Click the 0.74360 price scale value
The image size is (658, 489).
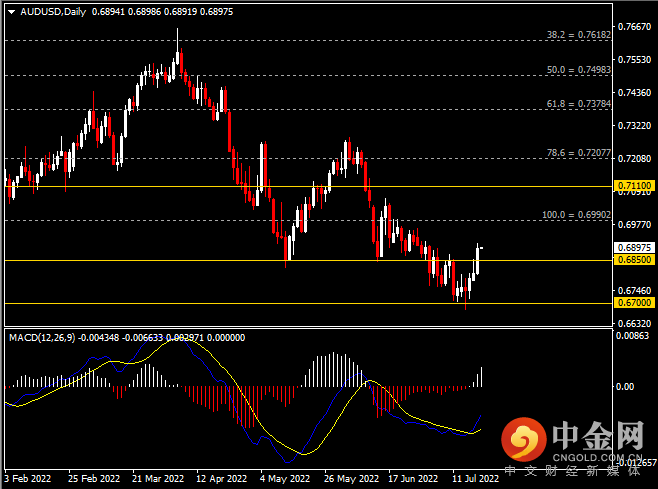[634, 92]
